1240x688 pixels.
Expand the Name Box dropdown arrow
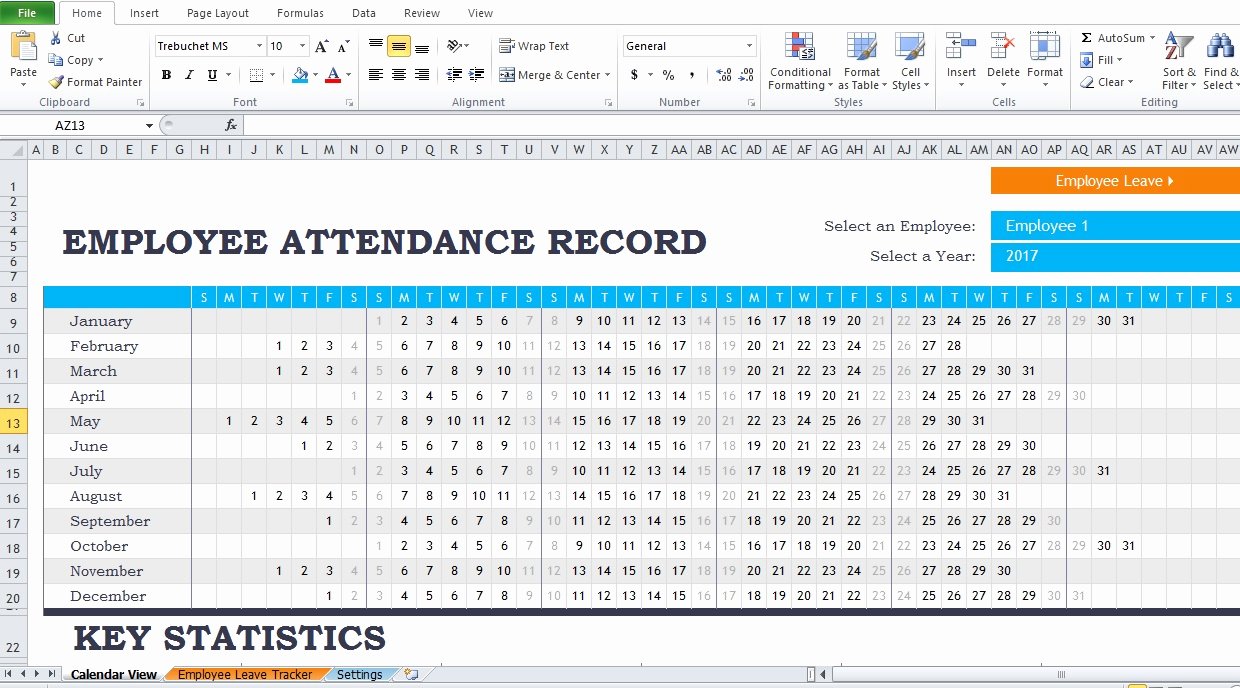[x=149, y=125]
